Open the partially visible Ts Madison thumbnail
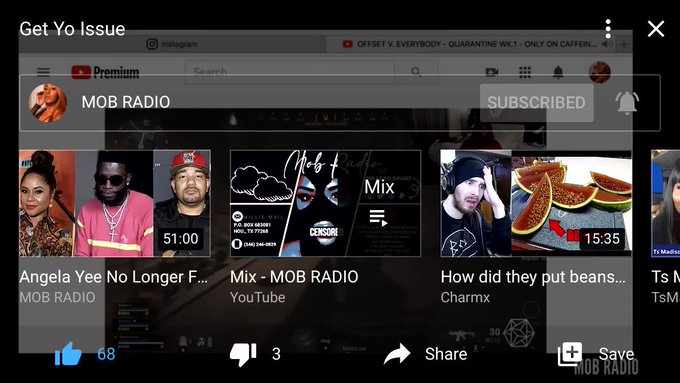Viewport: 680px width, 383px height. (666, 203)
